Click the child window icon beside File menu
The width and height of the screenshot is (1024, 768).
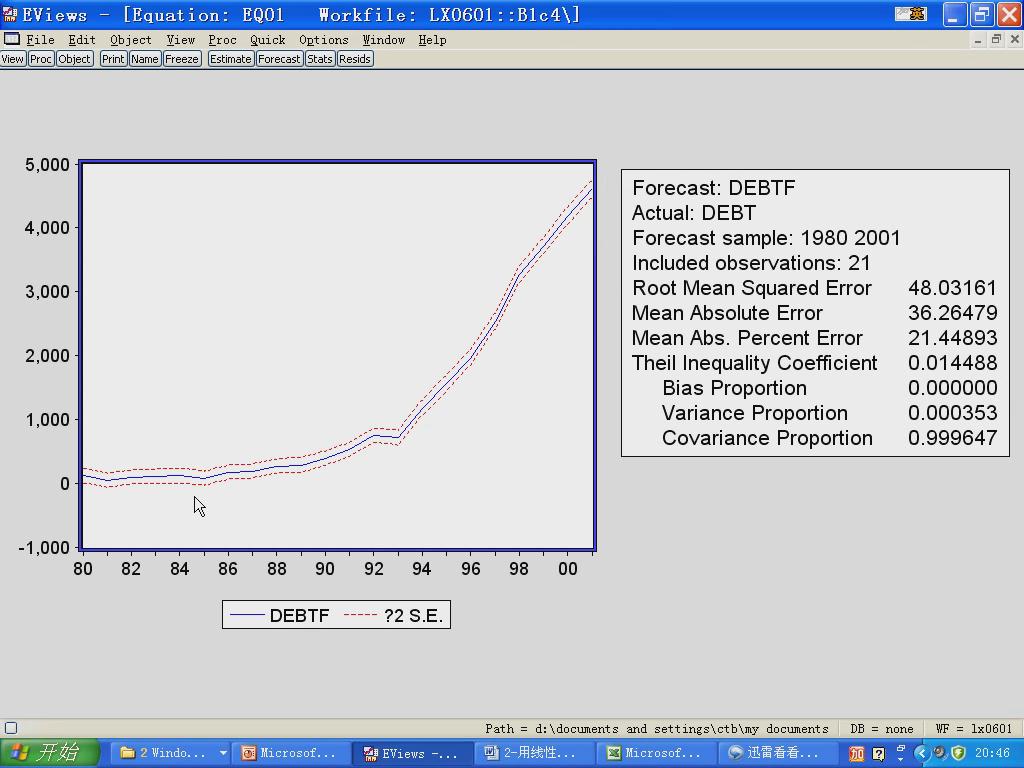[x=12, y=39]
